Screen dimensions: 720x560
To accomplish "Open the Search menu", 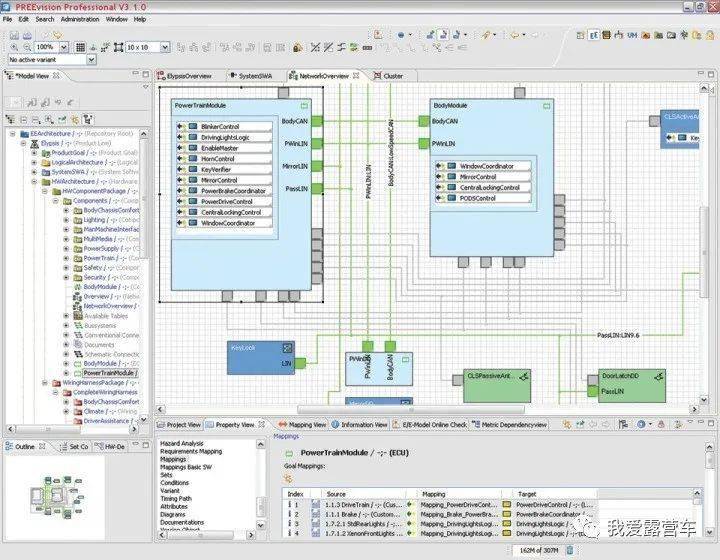I will click(45, 19).
